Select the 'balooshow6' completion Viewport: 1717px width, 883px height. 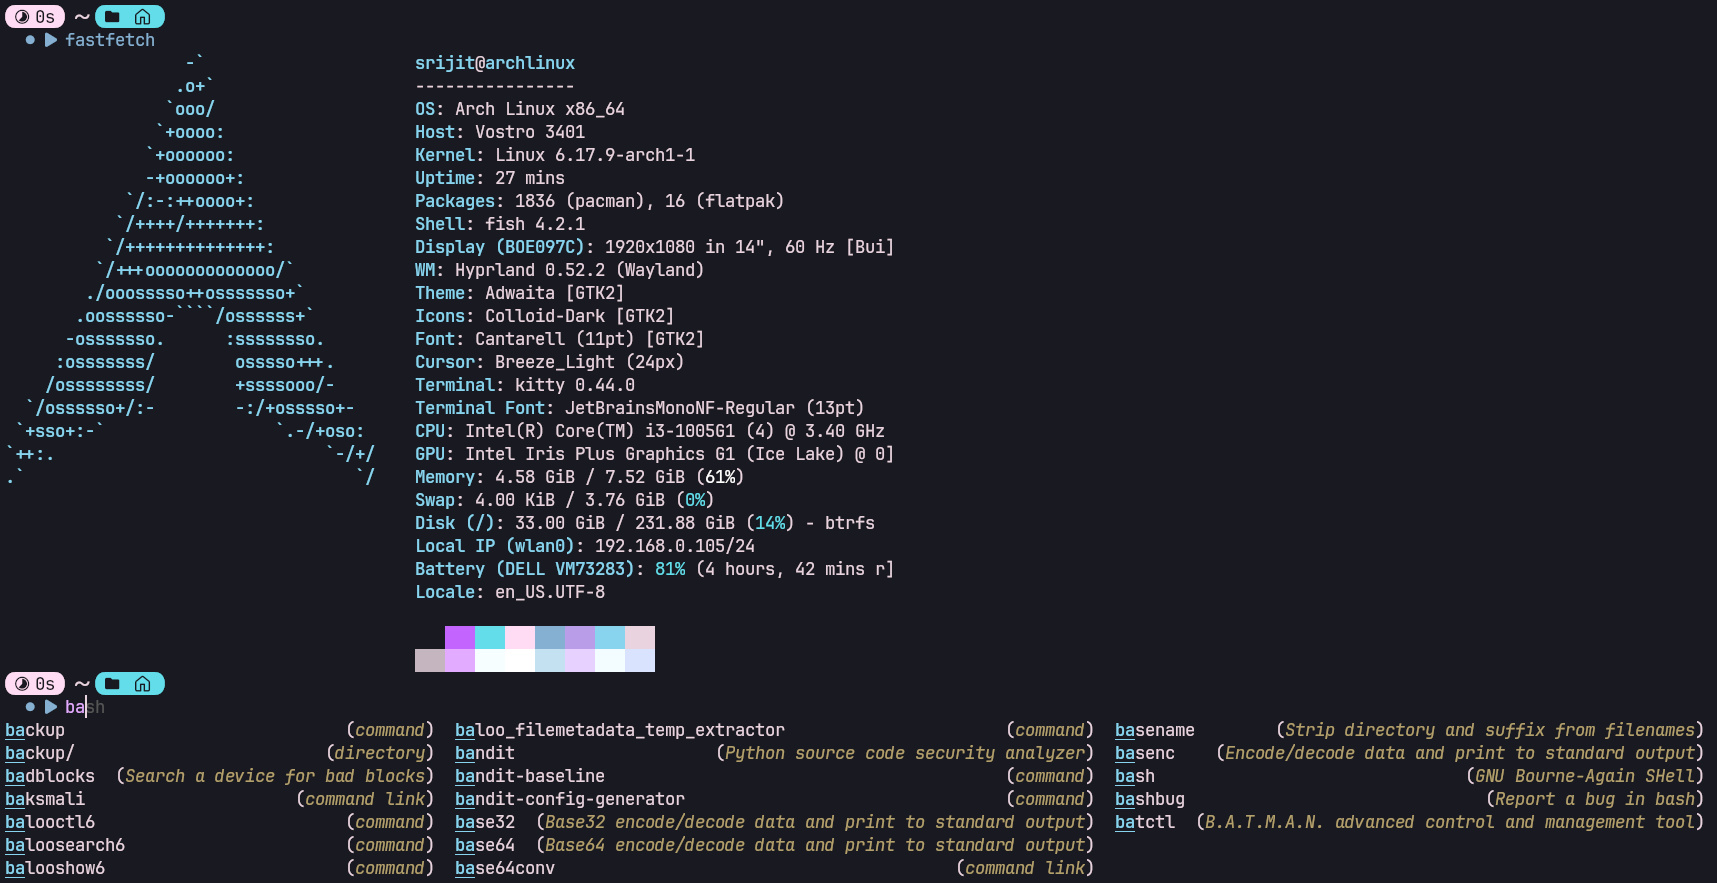coord(219,868)
